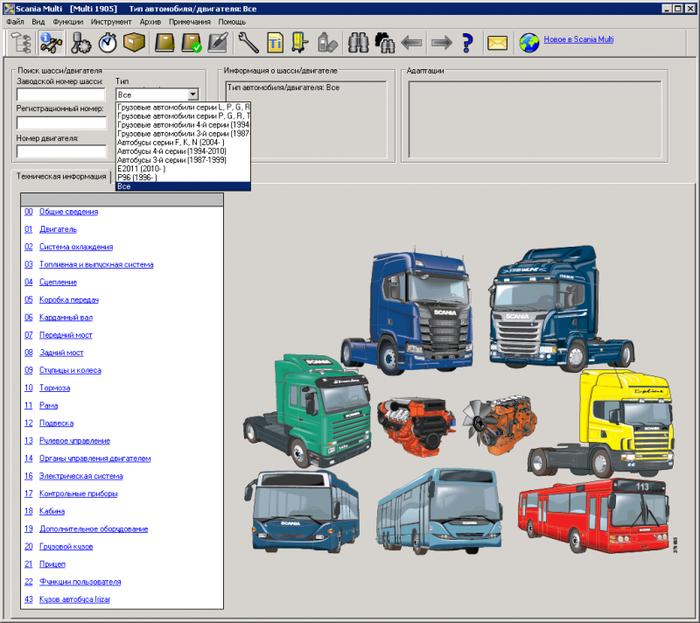Click the yellow envelope mail icon
700x623 pixels.
pyautogui.click(x=497, y=43)
